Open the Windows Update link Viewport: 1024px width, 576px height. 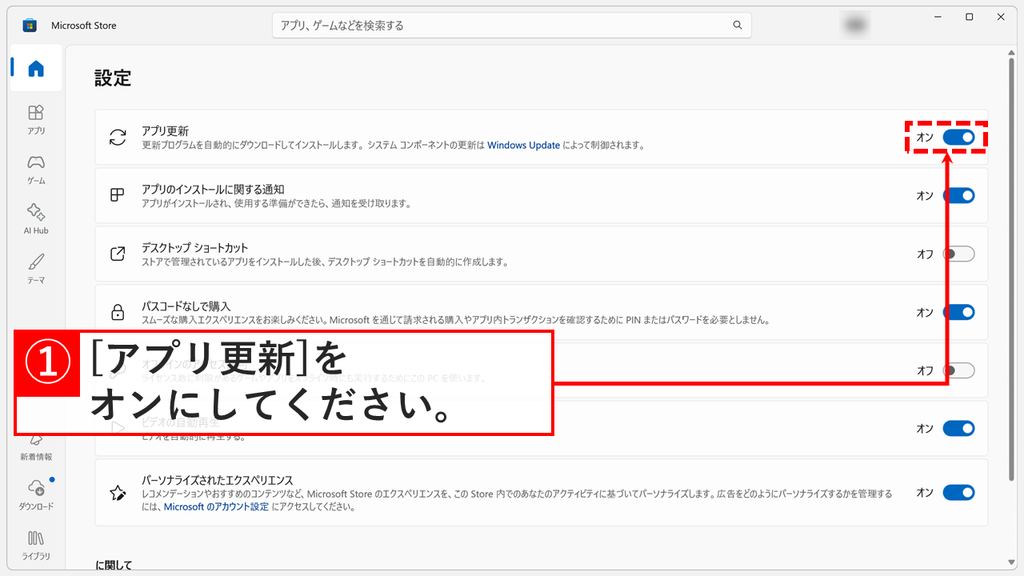(x=523, y=145)
